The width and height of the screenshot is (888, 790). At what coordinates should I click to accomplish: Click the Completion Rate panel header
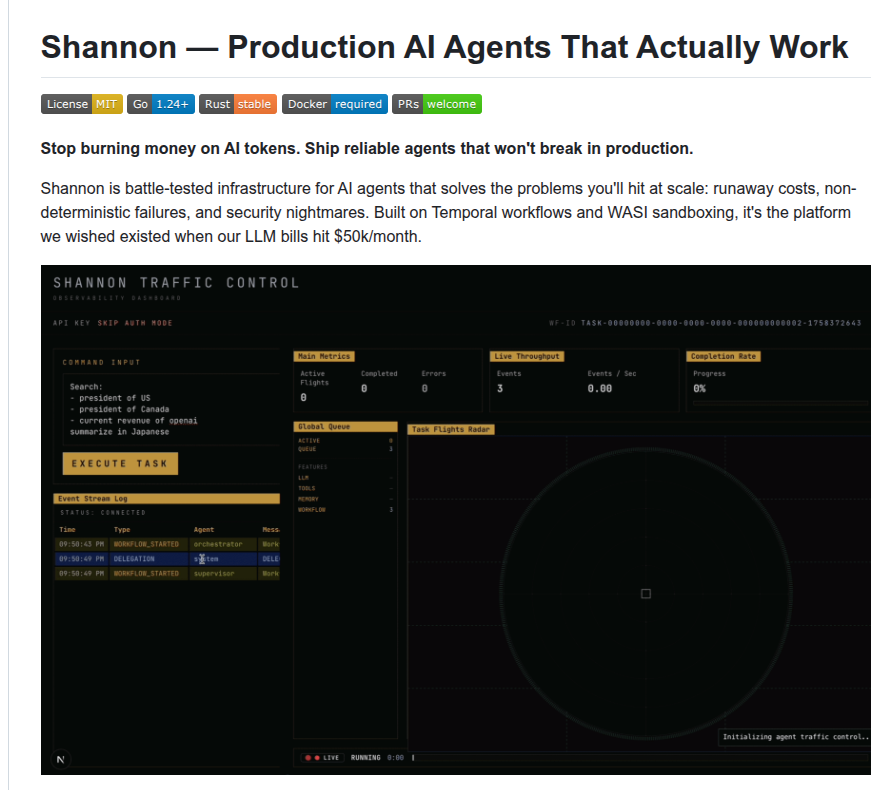coord(723,356)
